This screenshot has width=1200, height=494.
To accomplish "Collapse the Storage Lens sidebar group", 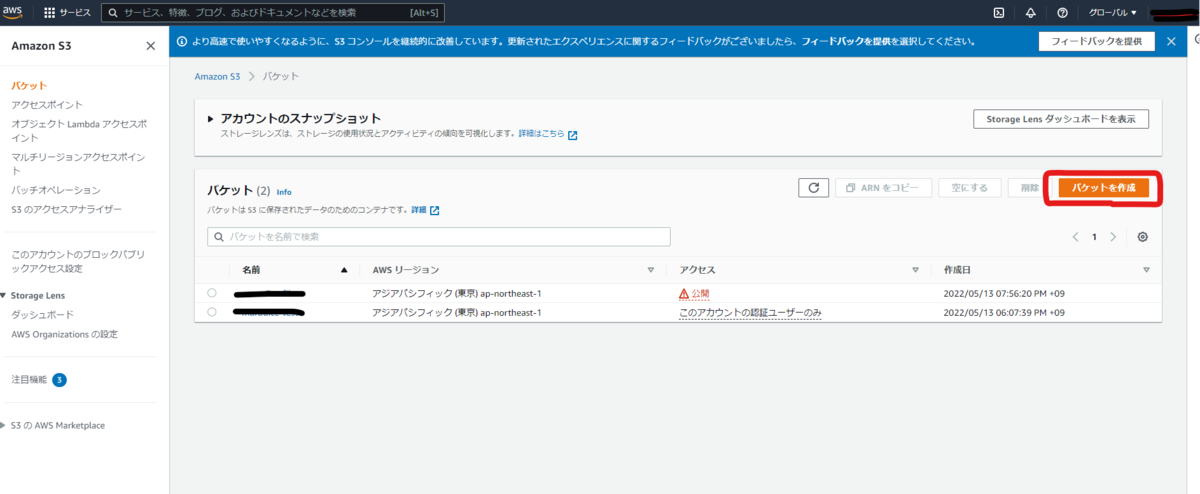I will click(x=4, y=296).
